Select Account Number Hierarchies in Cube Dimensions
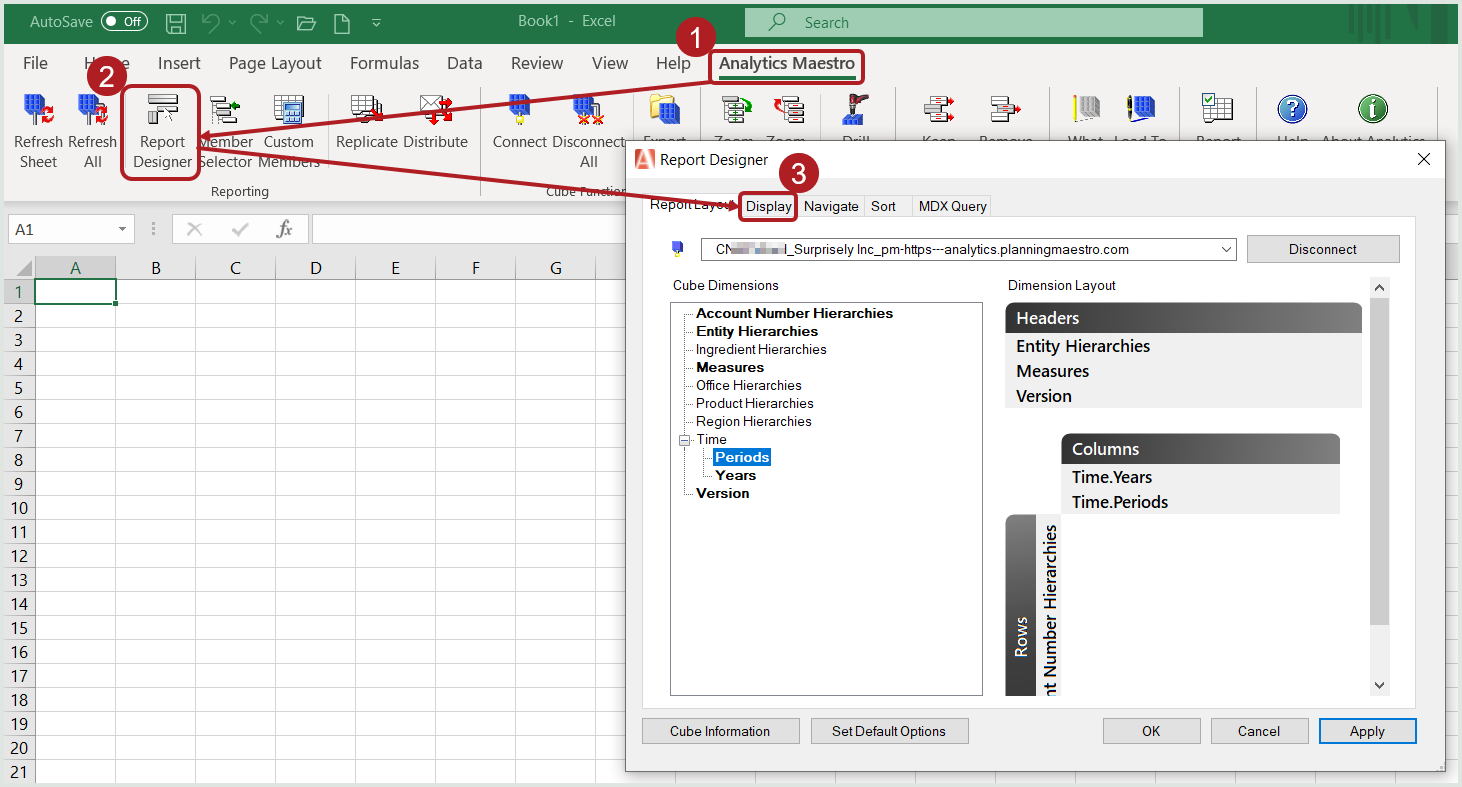 (x=794, y=313)
